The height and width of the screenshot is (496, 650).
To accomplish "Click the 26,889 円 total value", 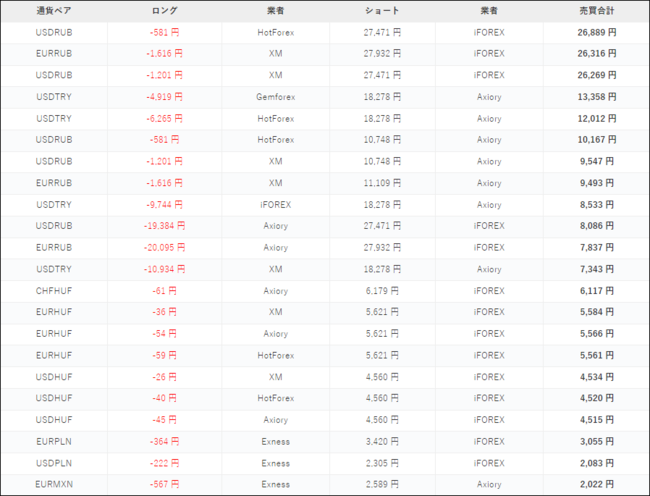I will 597,32.
